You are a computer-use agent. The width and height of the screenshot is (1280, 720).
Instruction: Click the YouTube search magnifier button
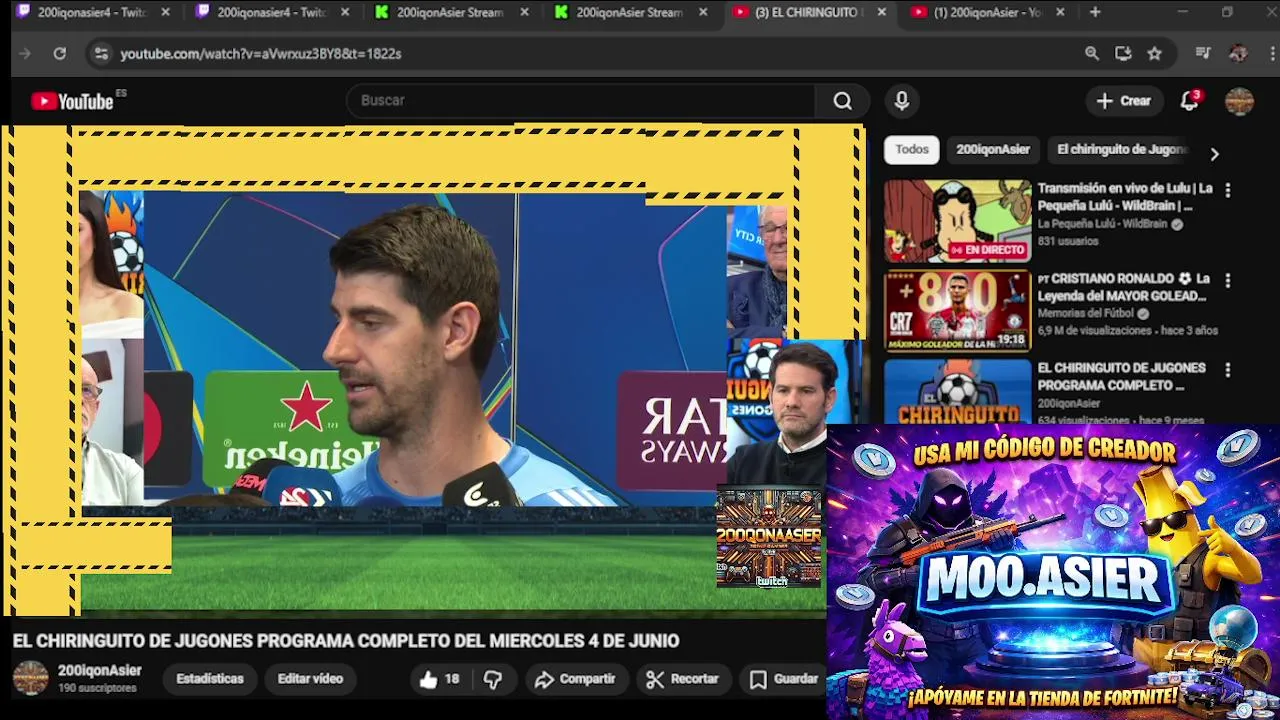[843, 101]
